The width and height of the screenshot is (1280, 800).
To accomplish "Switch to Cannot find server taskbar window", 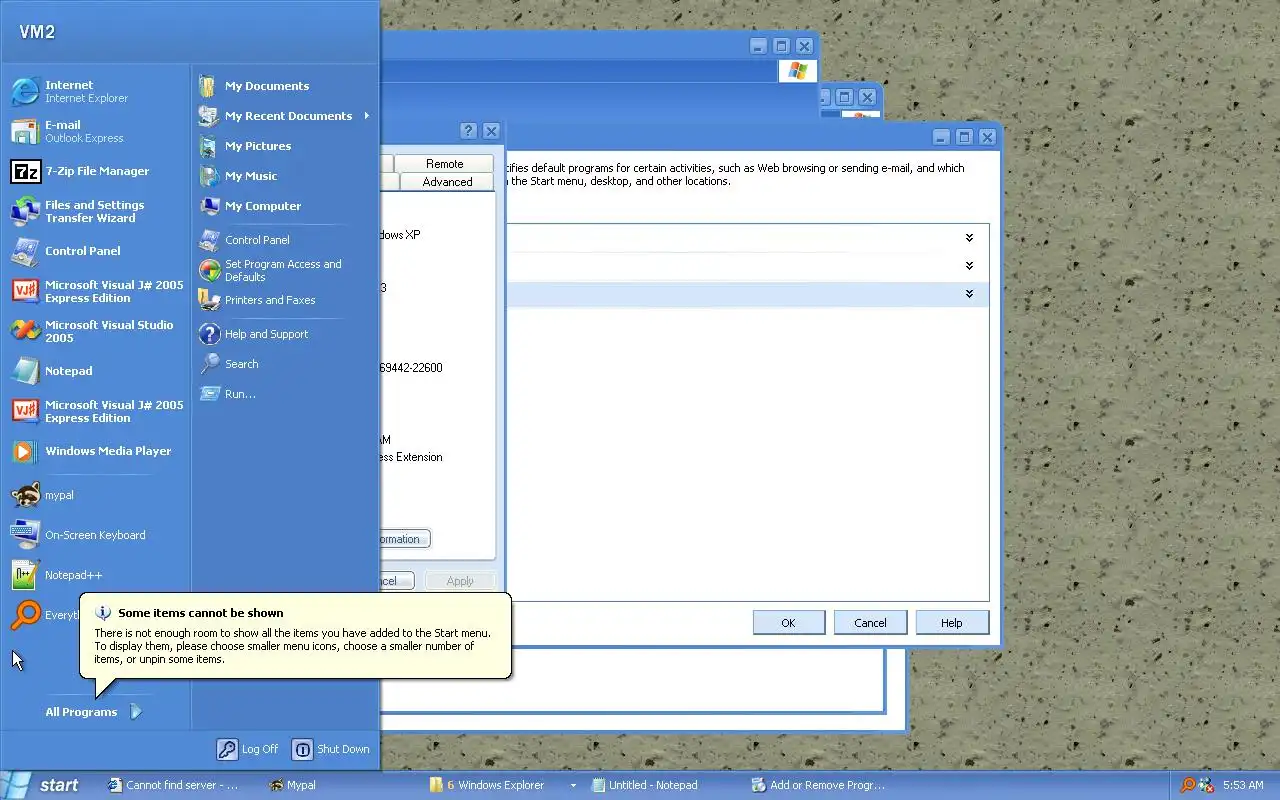I will click(180, 785).
